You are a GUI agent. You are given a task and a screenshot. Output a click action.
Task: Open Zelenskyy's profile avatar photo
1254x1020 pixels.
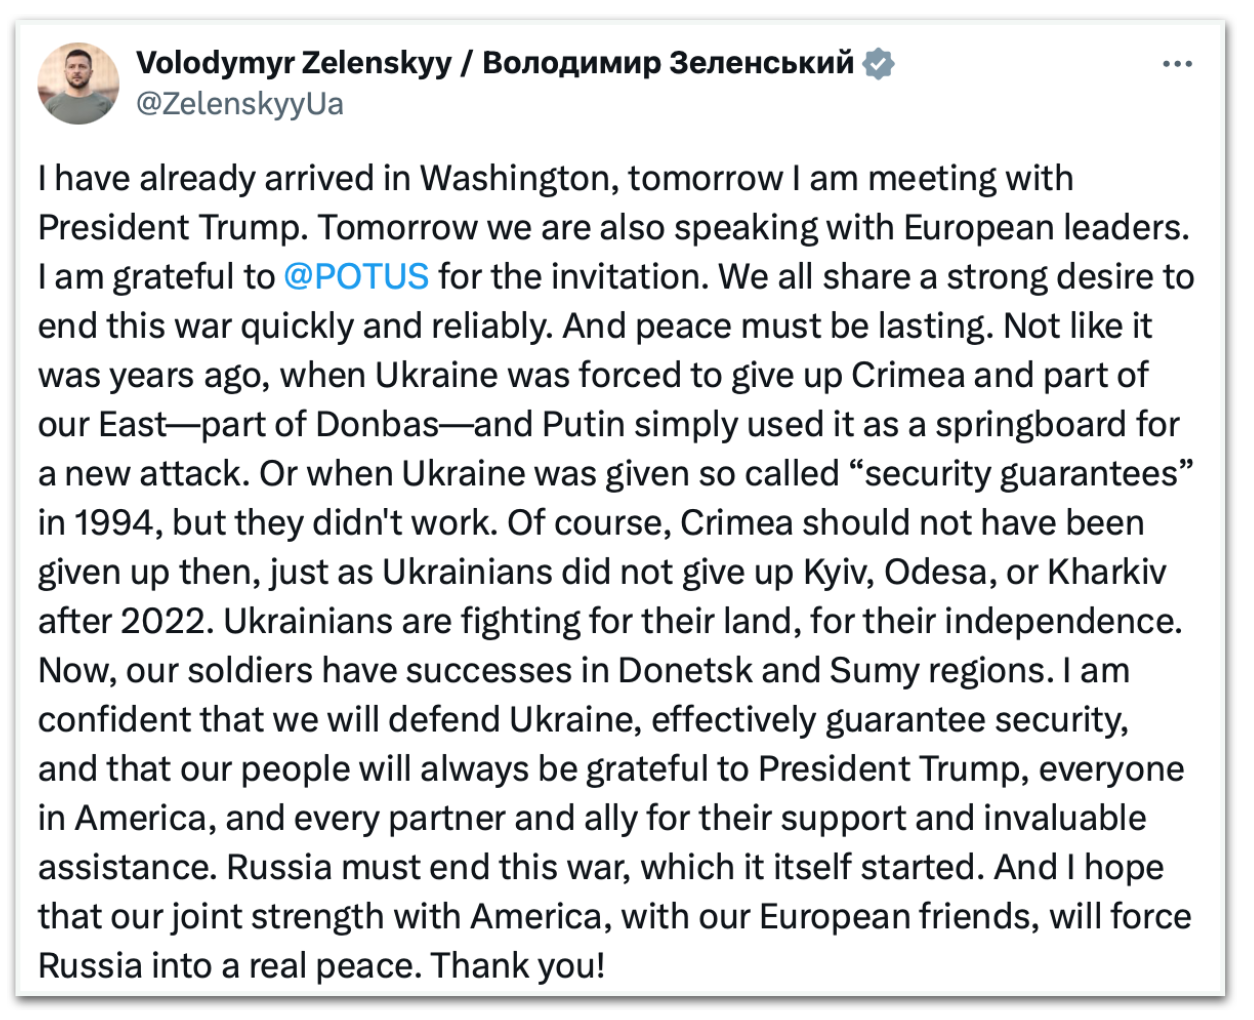pyautogui.click(x=79, y=84)
